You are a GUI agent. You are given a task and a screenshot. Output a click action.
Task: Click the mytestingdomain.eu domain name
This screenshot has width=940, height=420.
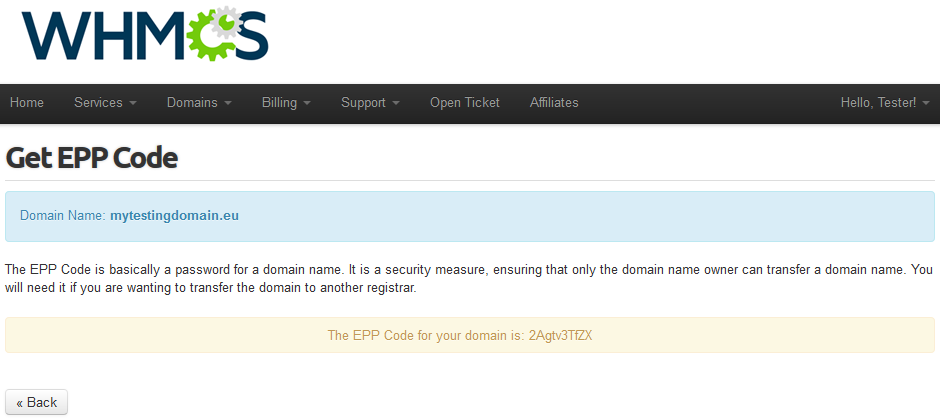click(x=174, y=216)
